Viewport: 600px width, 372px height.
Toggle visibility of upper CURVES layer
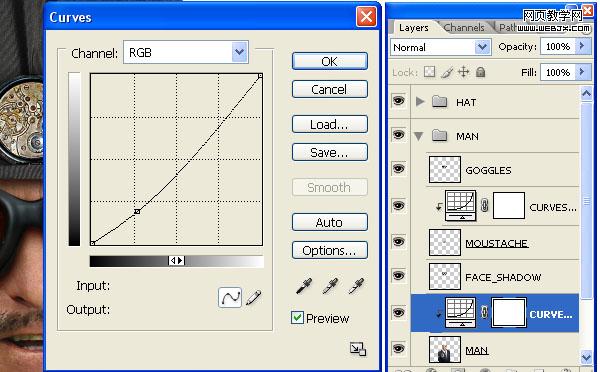click(x=398, y=206)
